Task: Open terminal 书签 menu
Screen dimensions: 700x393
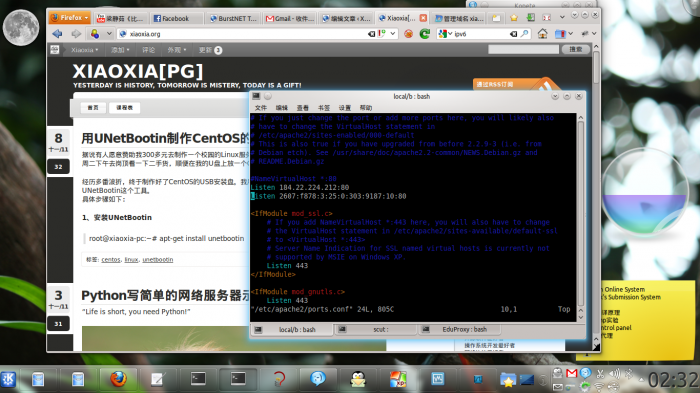Action: pos(324,108)
